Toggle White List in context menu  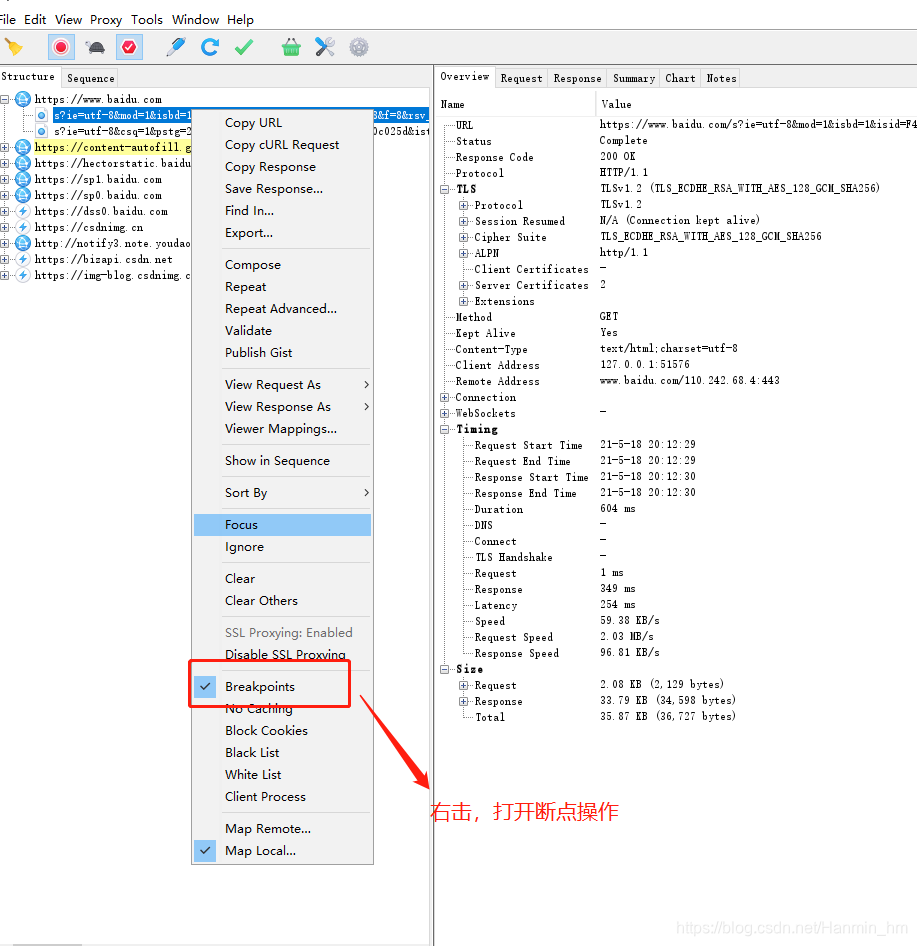click(282, 775)
